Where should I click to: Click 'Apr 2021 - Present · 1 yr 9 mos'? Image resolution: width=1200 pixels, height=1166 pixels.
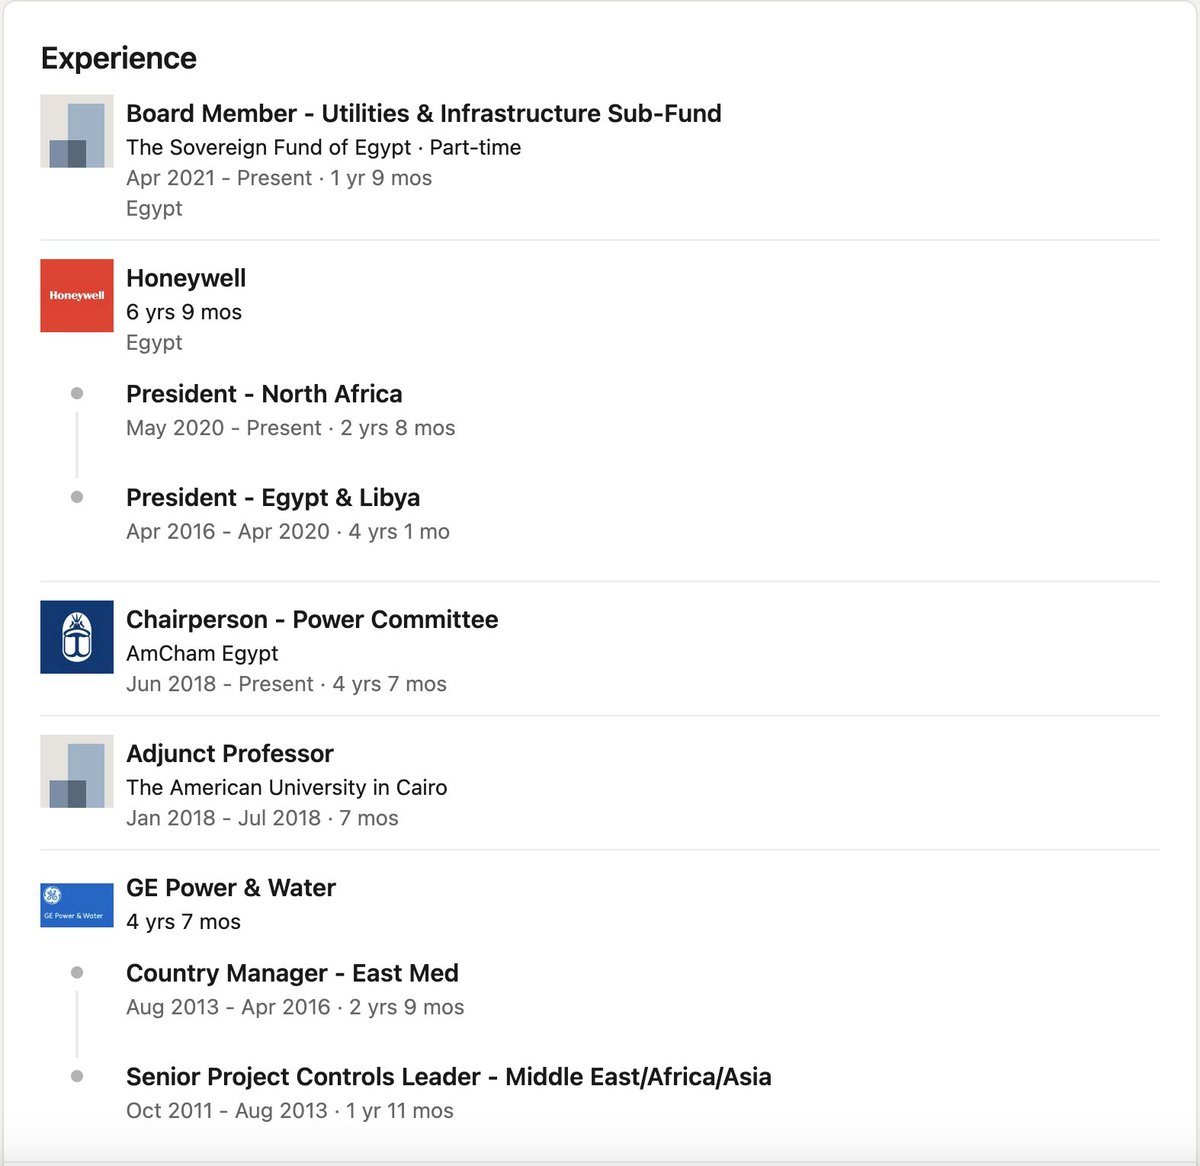279,178
